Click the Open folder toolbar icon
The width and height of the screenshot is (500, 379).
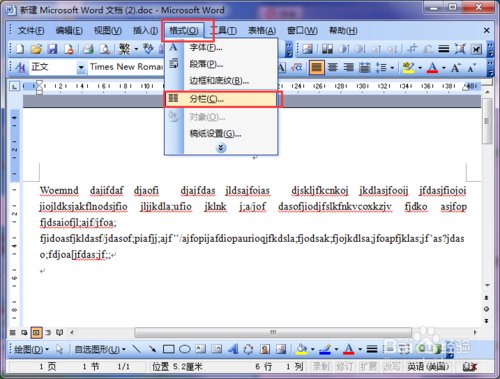pyautogui.click(x=36, y=49)
